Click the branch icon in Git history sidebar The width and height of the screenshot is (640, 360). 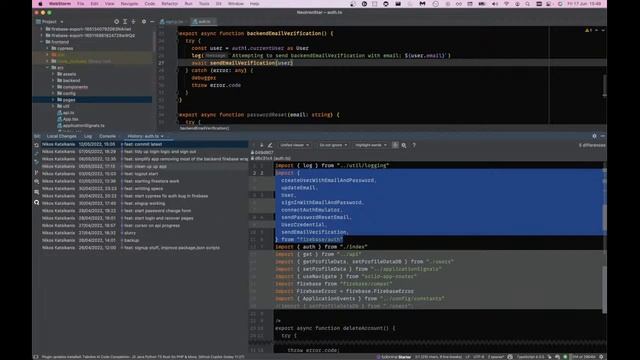pyautogui.click(x=36, y=173)
